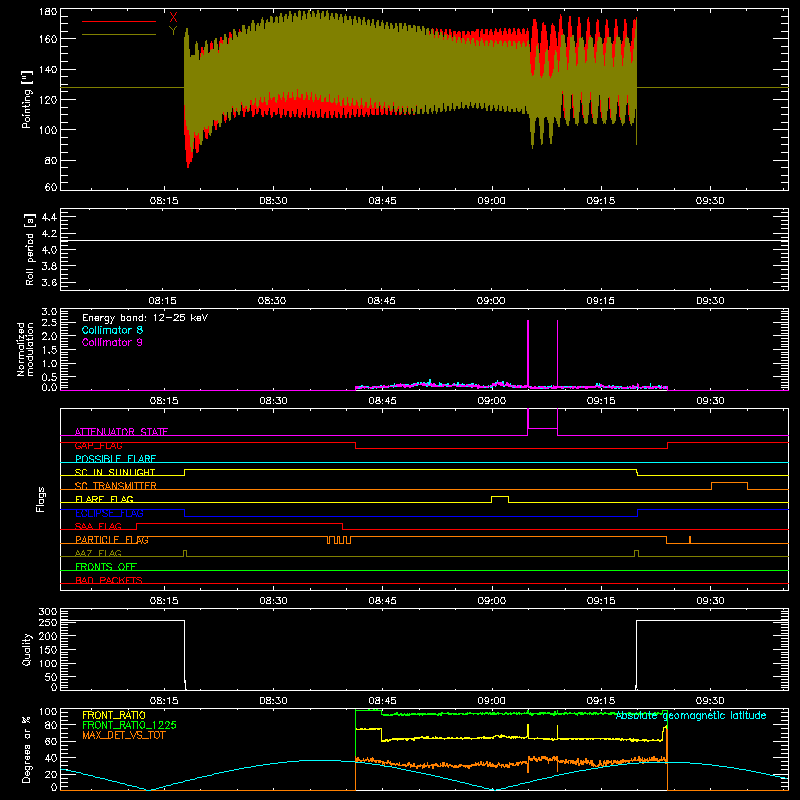Select the ECLIPSE_FLAG label
This screenshot has width=800, height=800.
[x=109, y=513]
